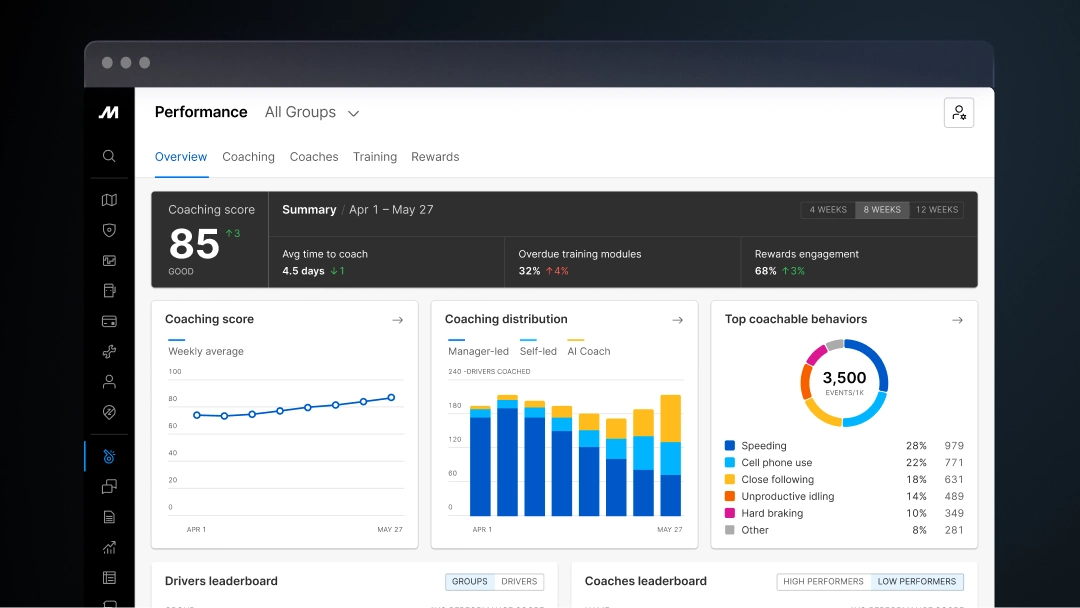Click the Weekly average legend label
The width and height of the screenshot is (1080, 608).
tap(206, 351)
